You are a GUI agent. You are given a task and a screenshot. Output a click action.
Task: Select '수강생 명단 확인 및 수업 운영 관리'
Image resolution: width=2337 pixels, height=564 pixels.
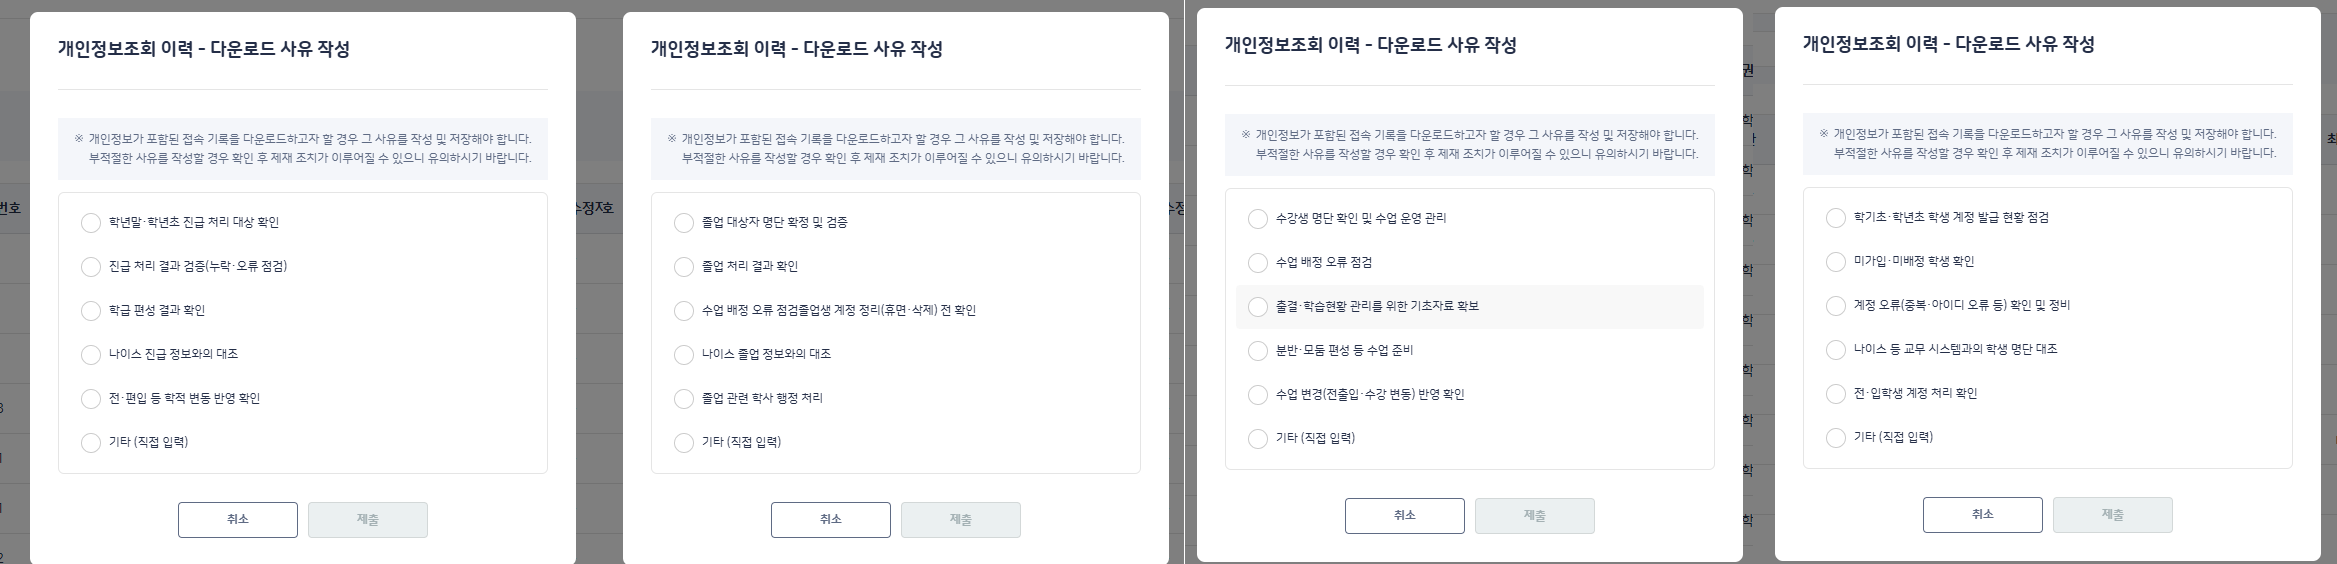[1258, 218]
